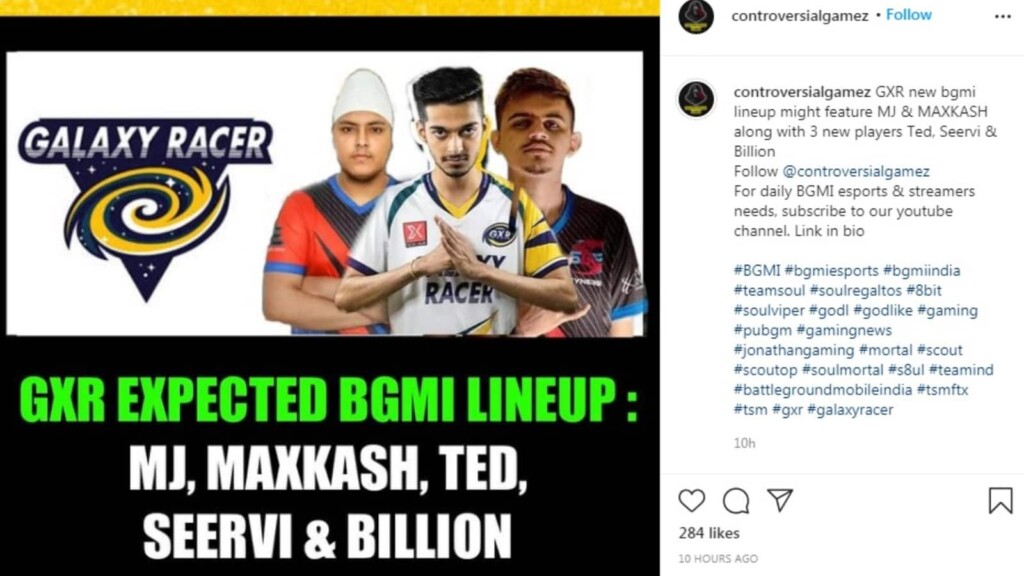Image resolution: width=1024 pixels, height=576 pixels.
Task: Open controversialgamez username in header
Action: point(799,16)
